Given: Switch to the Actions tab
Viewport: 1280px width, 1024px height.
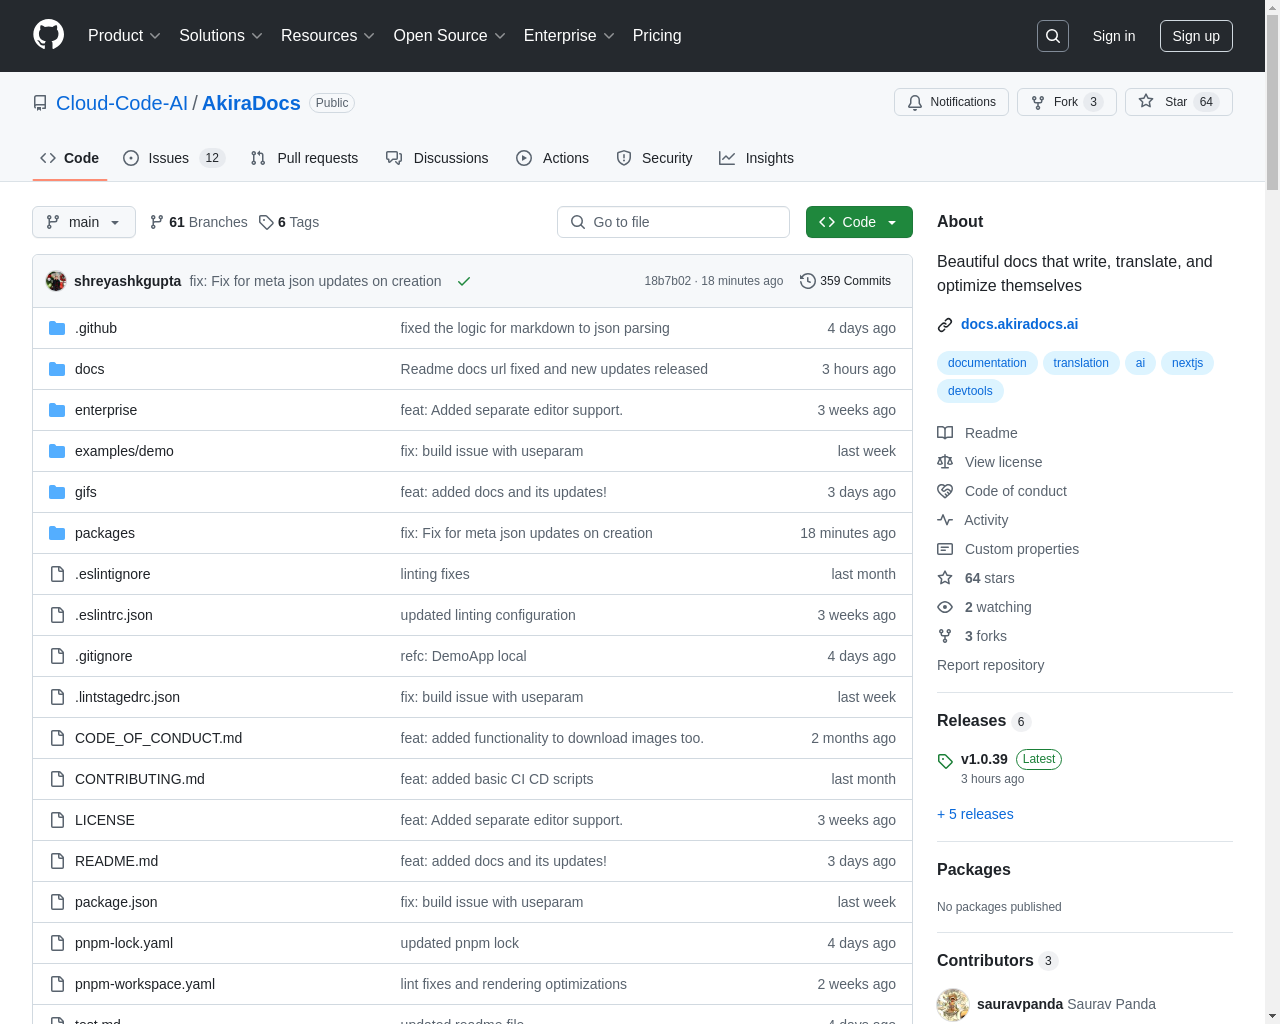Looking at the screenshot, I should tap(552, 158).
